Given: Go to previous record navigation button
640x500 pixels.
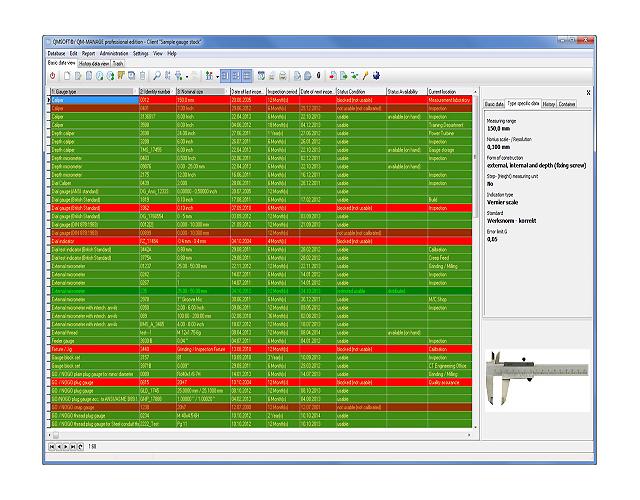Looking at the screenshot, I should tap(59, 447).
